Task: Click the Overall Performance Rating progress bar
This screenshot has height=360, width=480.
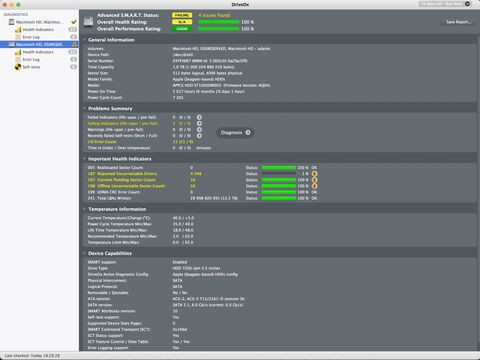Action: [219, 29]
